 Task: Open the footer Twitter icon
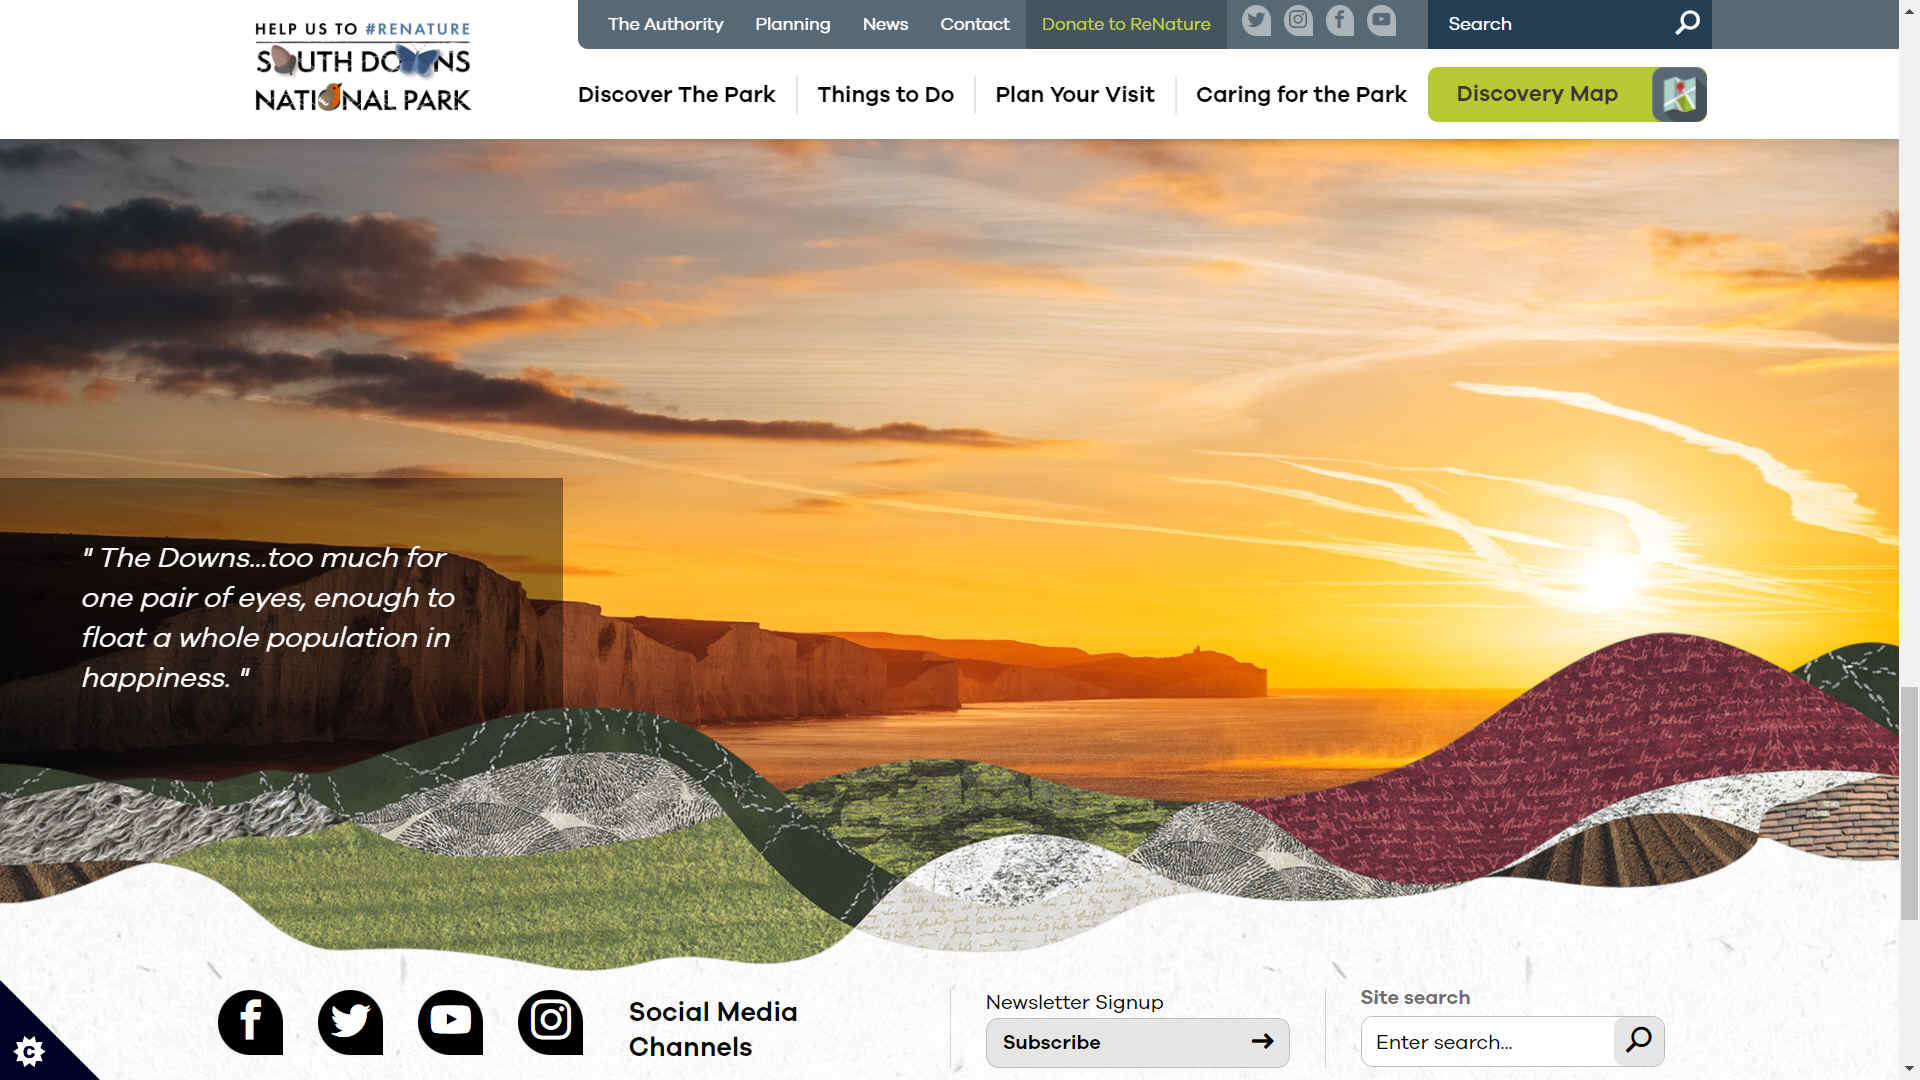coord(350,1022)
